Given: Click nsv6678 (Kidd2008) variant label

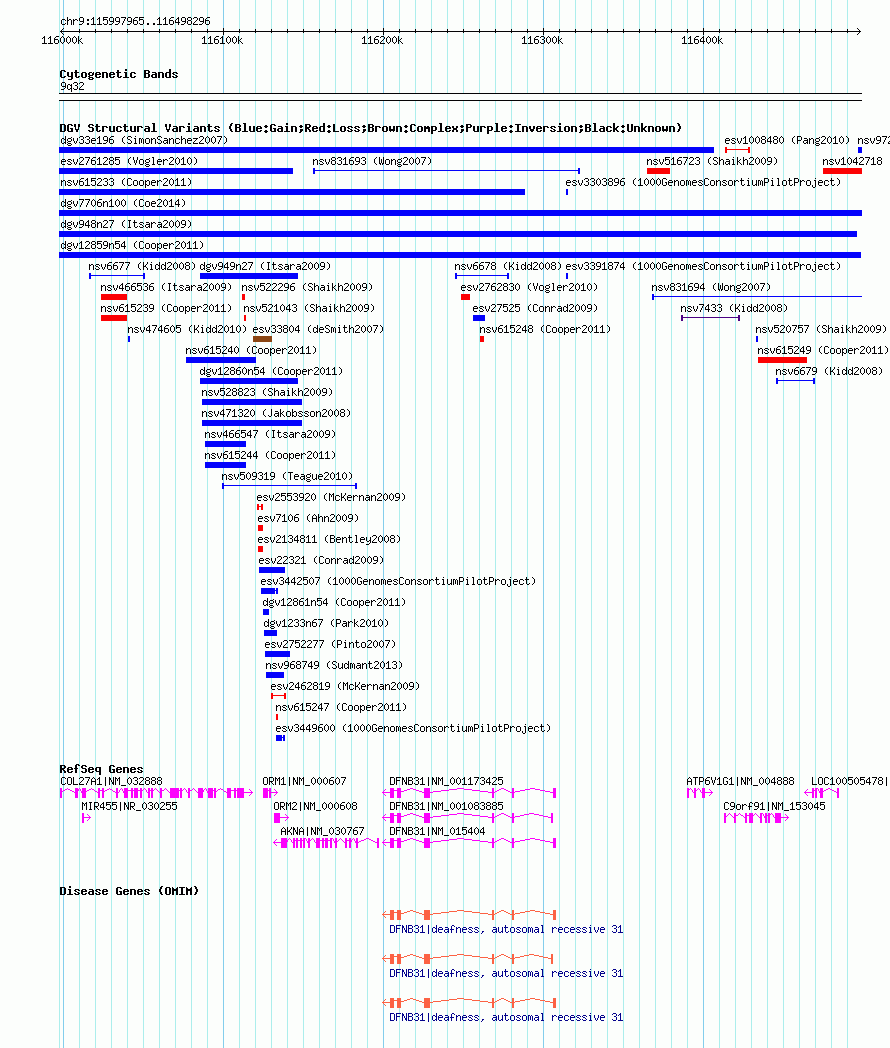Looking at the screenshot, I should click(508, 266).
